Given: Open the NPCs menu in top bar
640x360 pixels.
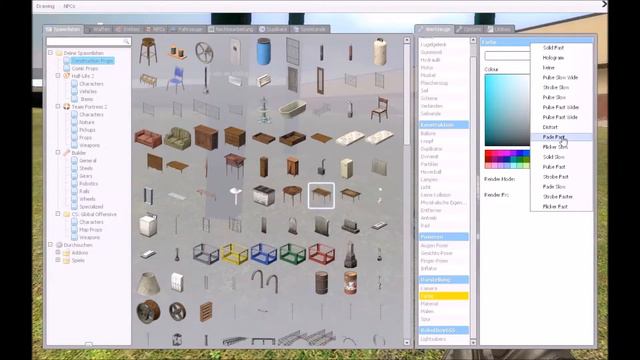Looking at the screenshot, I should tap(69, 6).
